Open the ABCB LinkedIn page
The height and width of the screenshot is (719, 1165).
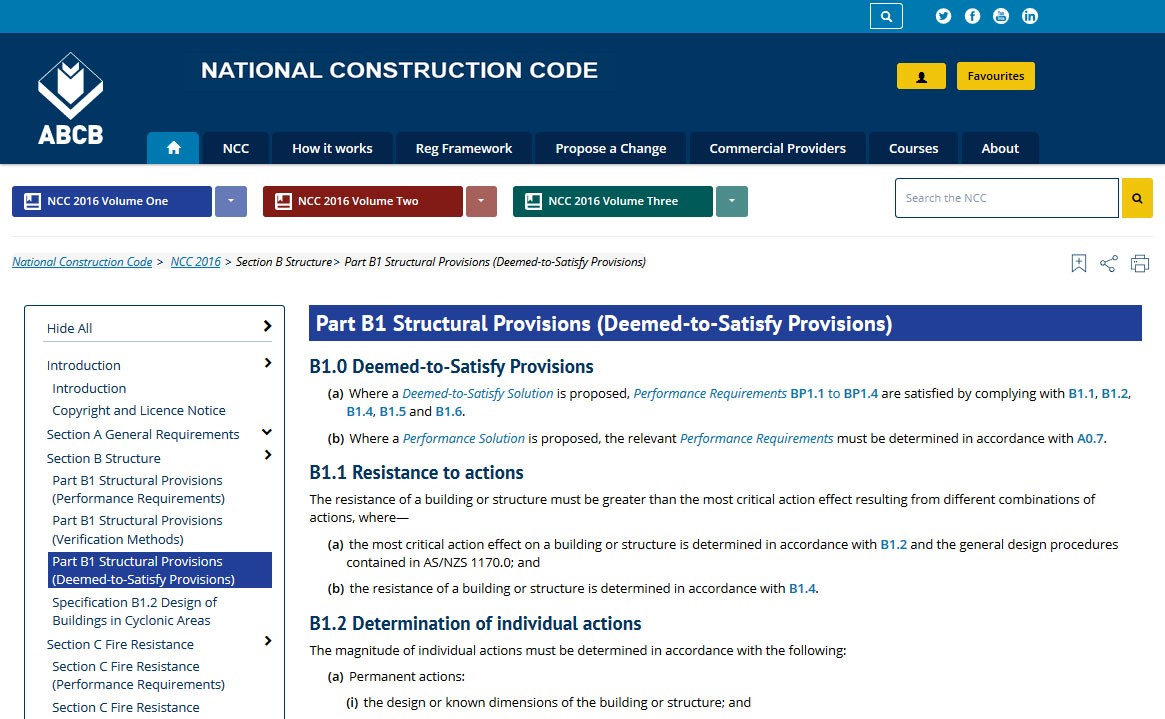pyautogui.click(x=1030, y=16)
